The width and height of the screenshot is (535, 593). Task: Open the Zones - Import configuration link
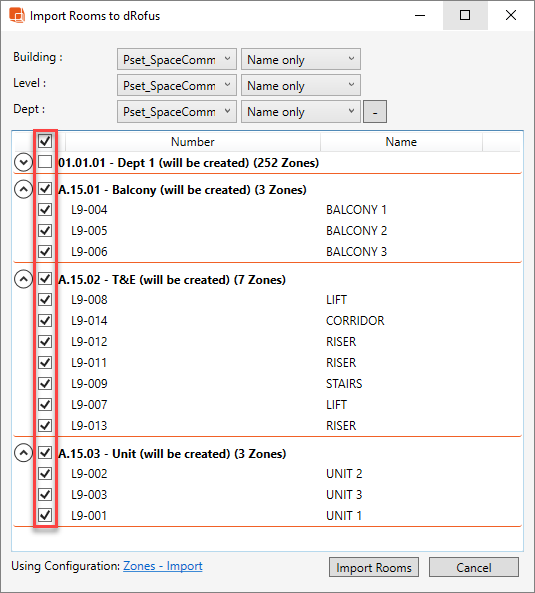tap(163, 566)
